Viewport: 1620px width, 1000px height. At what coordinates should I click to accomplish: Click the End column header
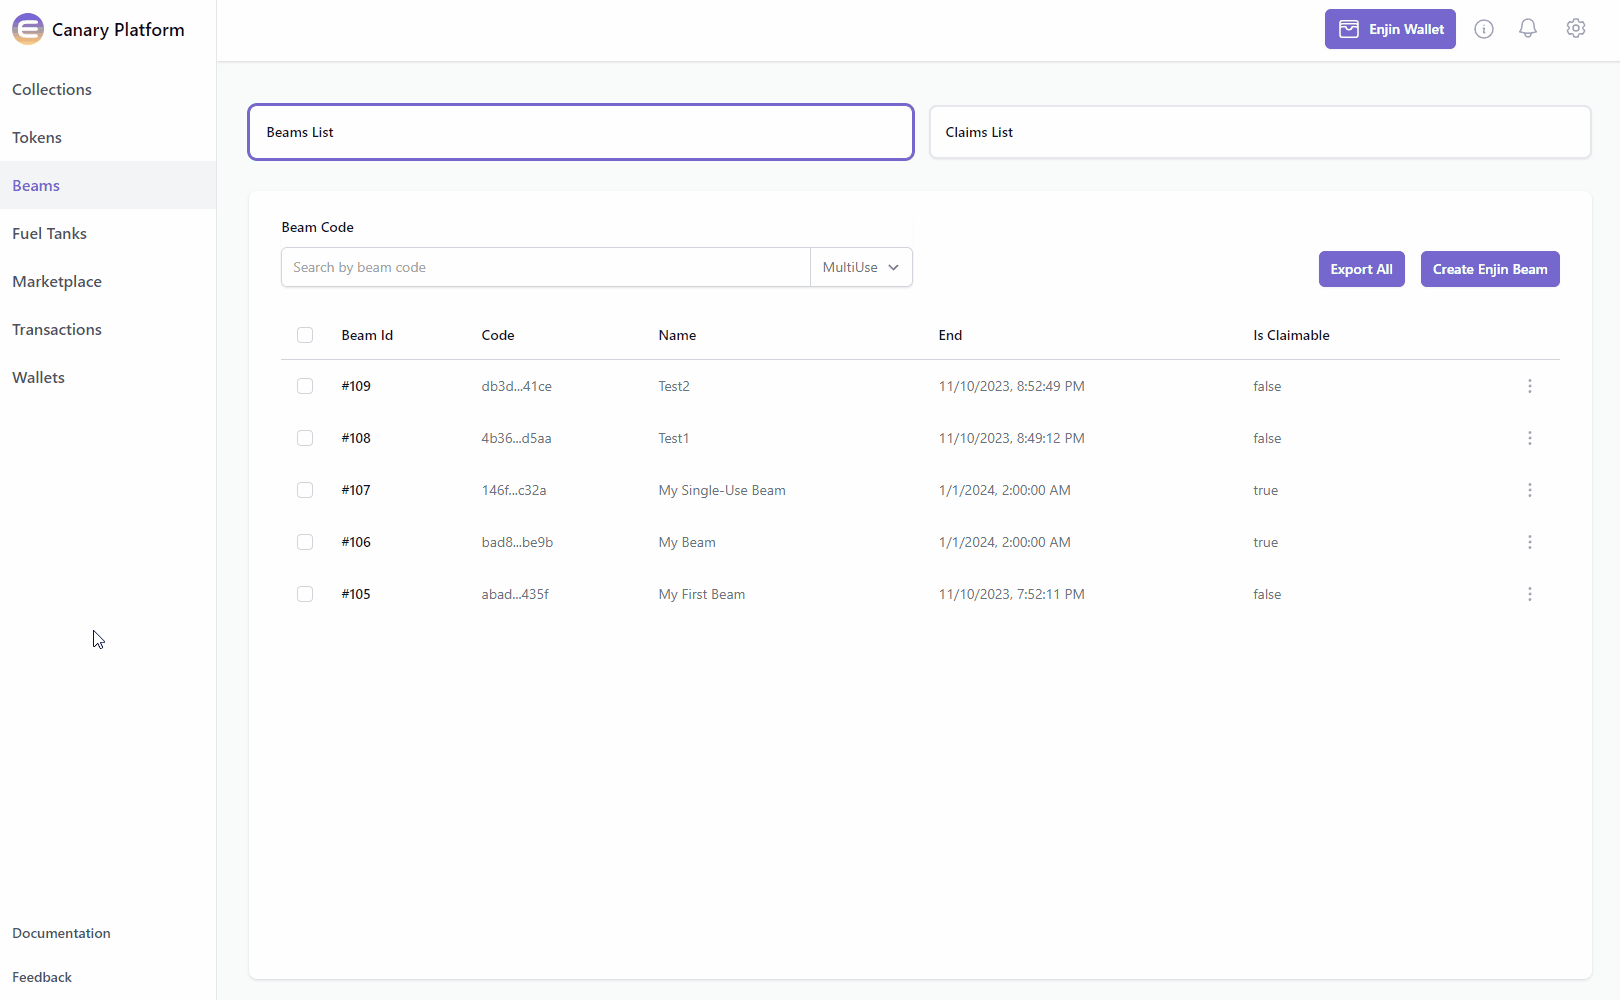tap(950, 335)
